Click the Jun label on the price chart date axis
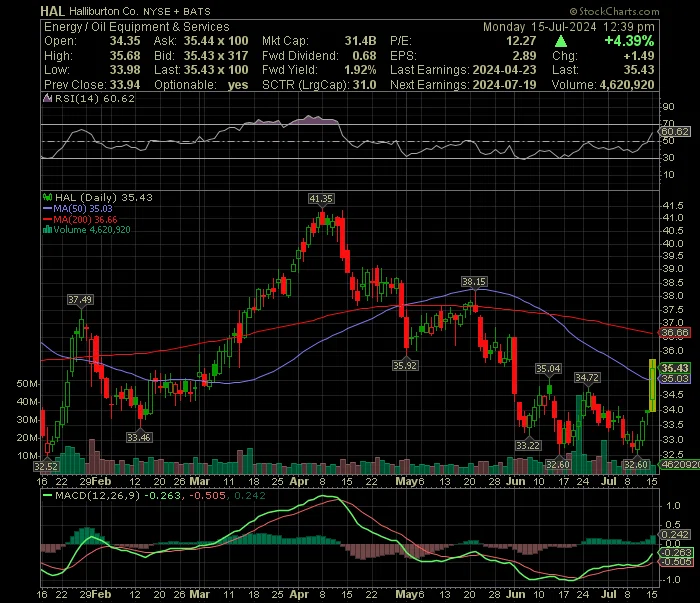Viewport: 700px width, 603px height. click(516, 482)
